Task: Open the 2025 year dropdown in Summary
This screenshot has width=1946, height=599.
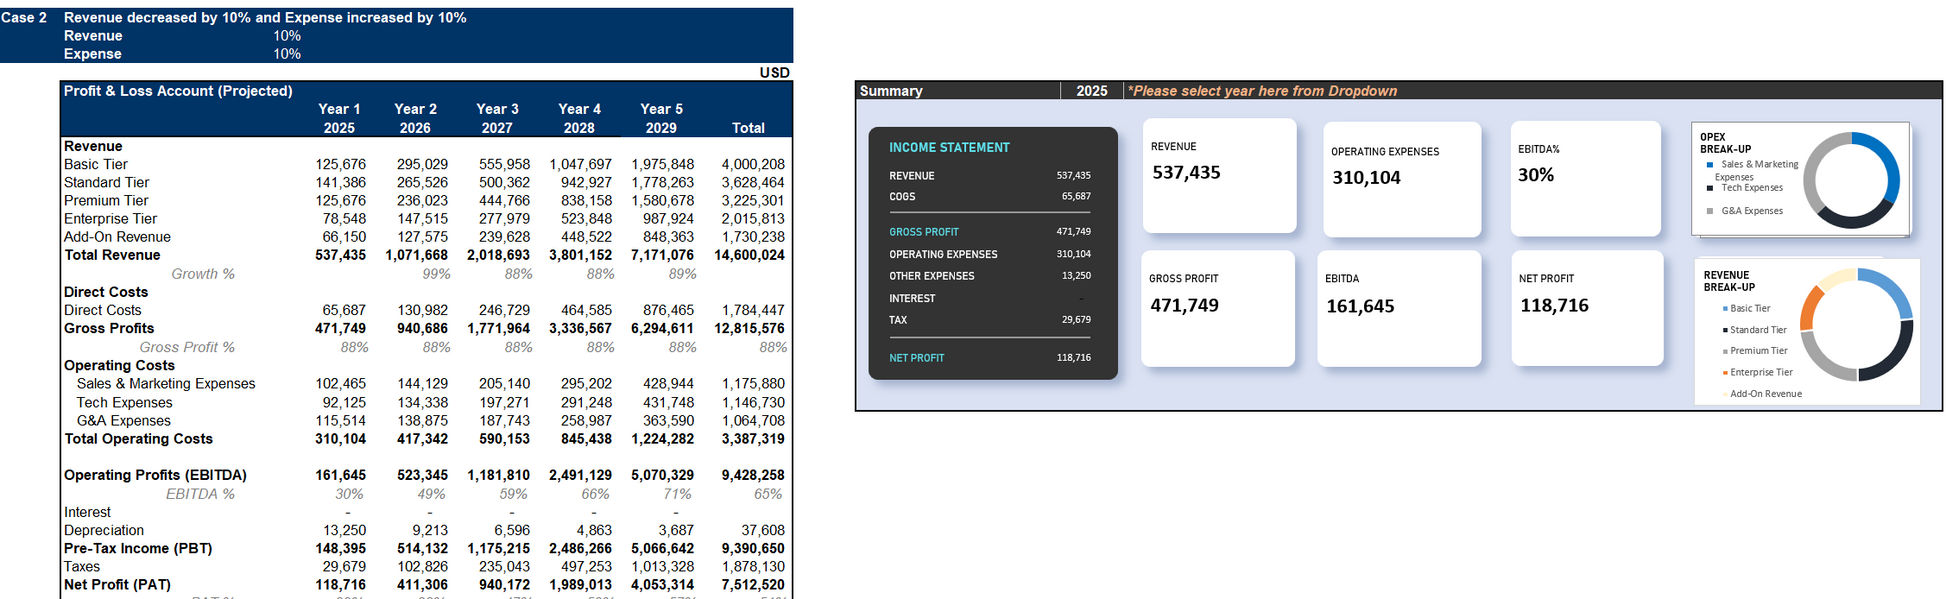Action: [x=1091, y=91]
